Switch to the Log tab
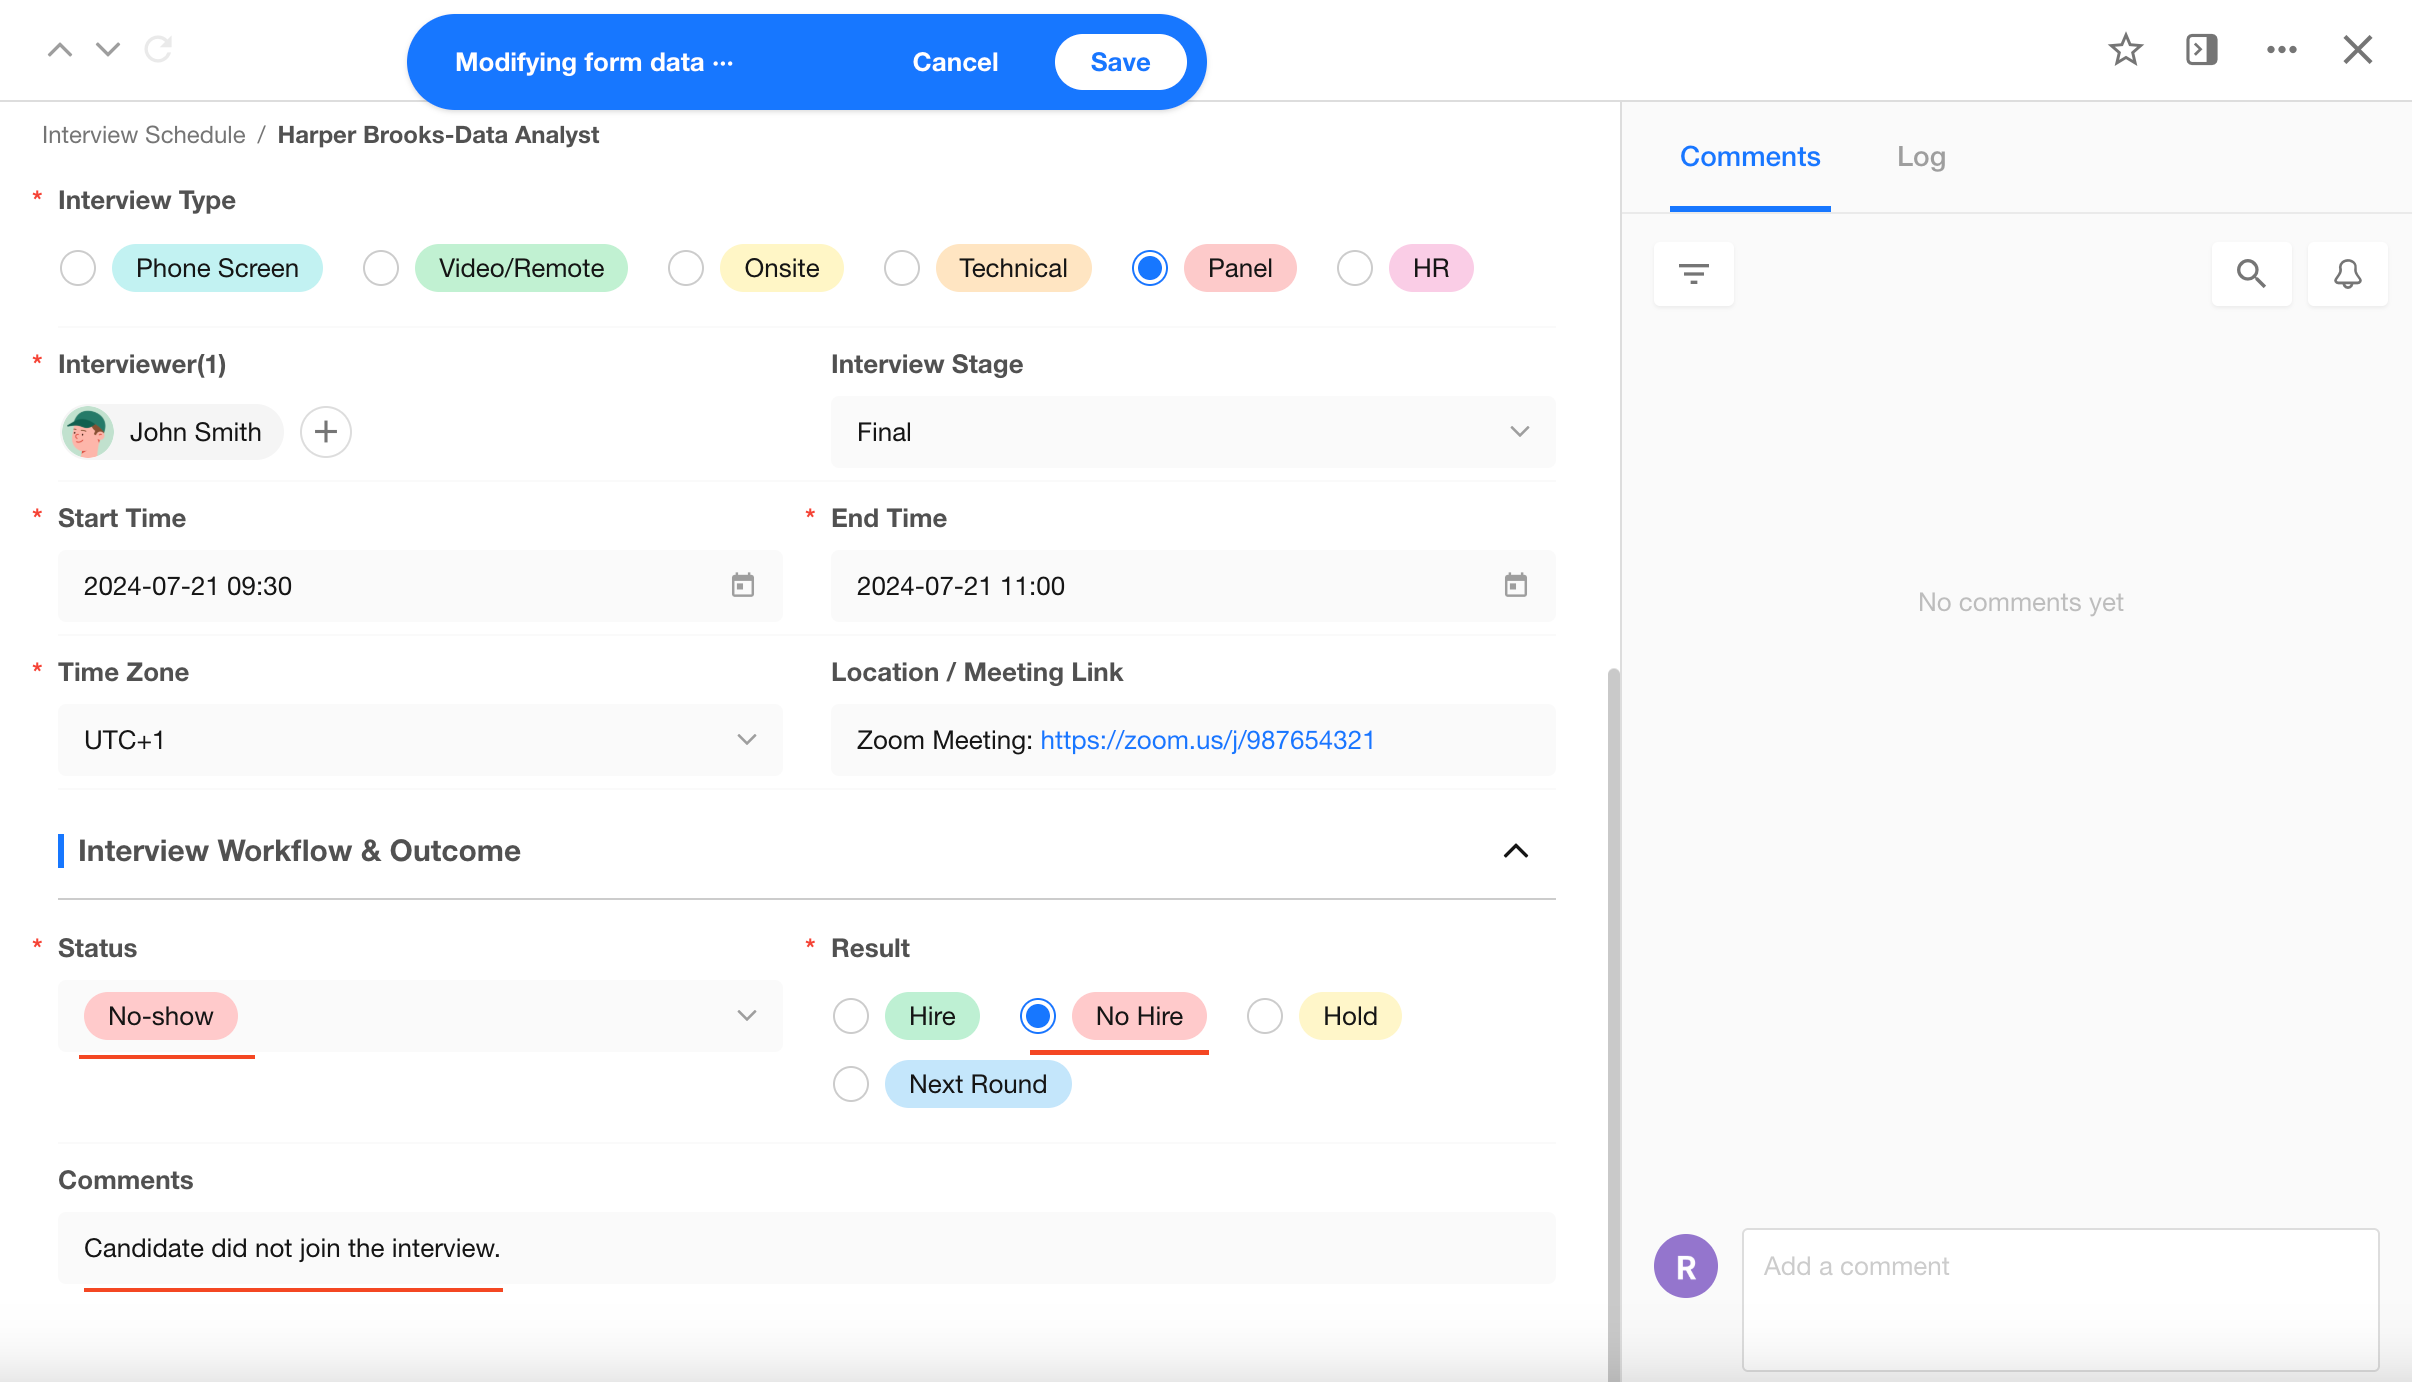 click(1921, 157)
